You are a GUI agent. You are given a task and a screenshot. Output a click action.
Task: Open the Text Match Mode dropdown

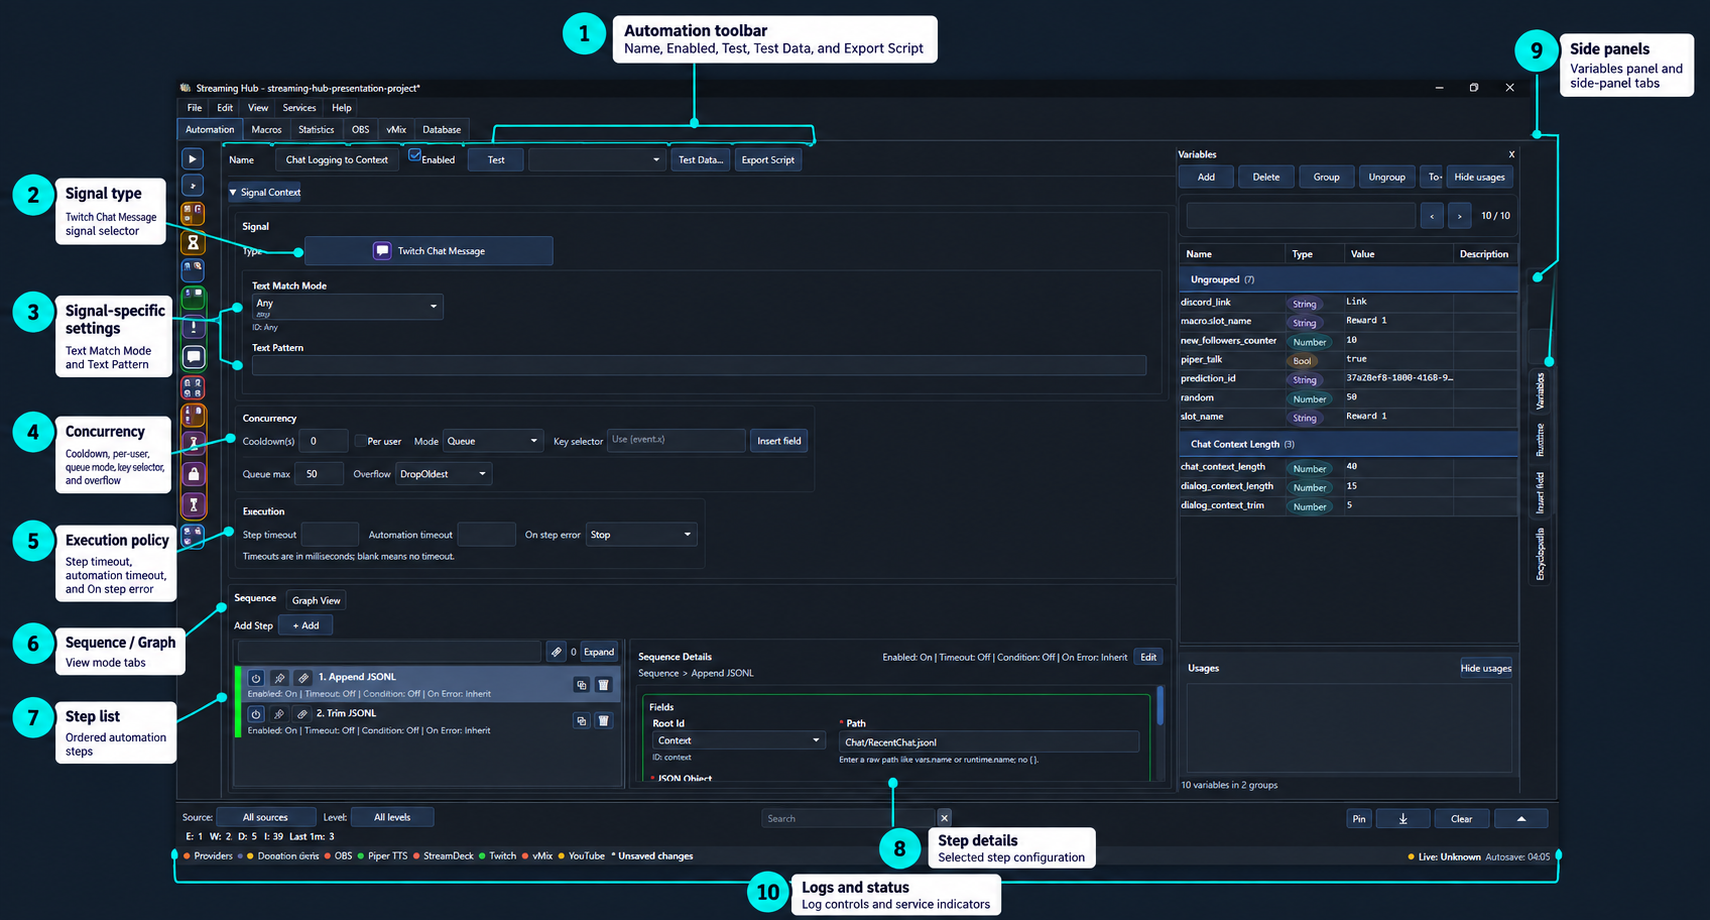point(347,306)
